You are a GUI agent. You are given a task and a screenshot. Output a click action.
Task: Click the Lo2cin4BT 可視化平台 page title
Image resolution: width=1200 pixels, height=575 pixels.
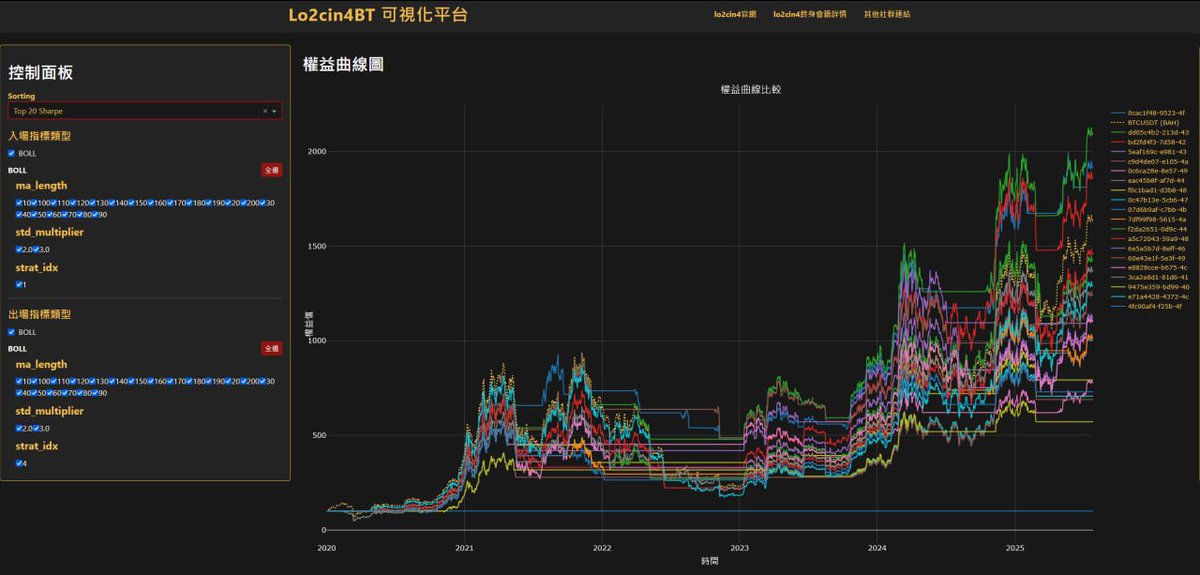pos(378,15)
